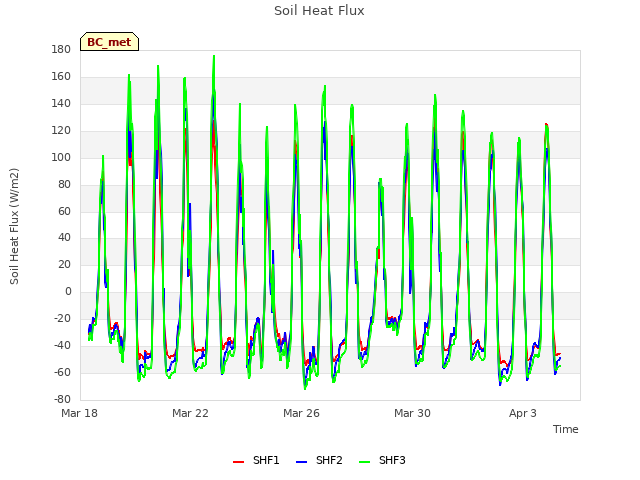Click the tallest green SHF3 peak near 176
The height and width of the screenshot is (480, 640).
coord(213,57)
